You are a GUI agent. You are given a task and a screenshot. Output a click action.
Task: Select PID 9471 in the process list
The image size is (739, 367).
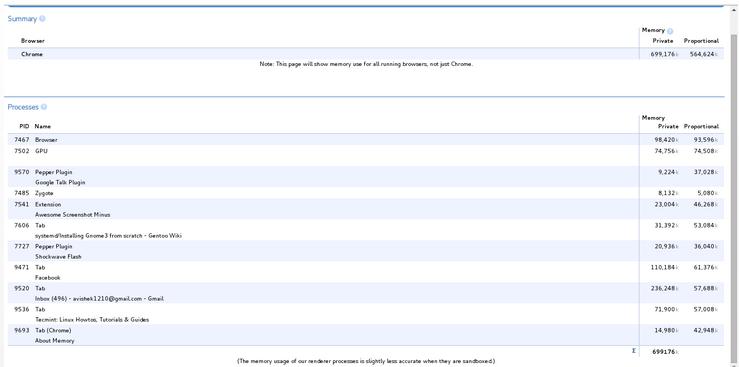[22, 268]
